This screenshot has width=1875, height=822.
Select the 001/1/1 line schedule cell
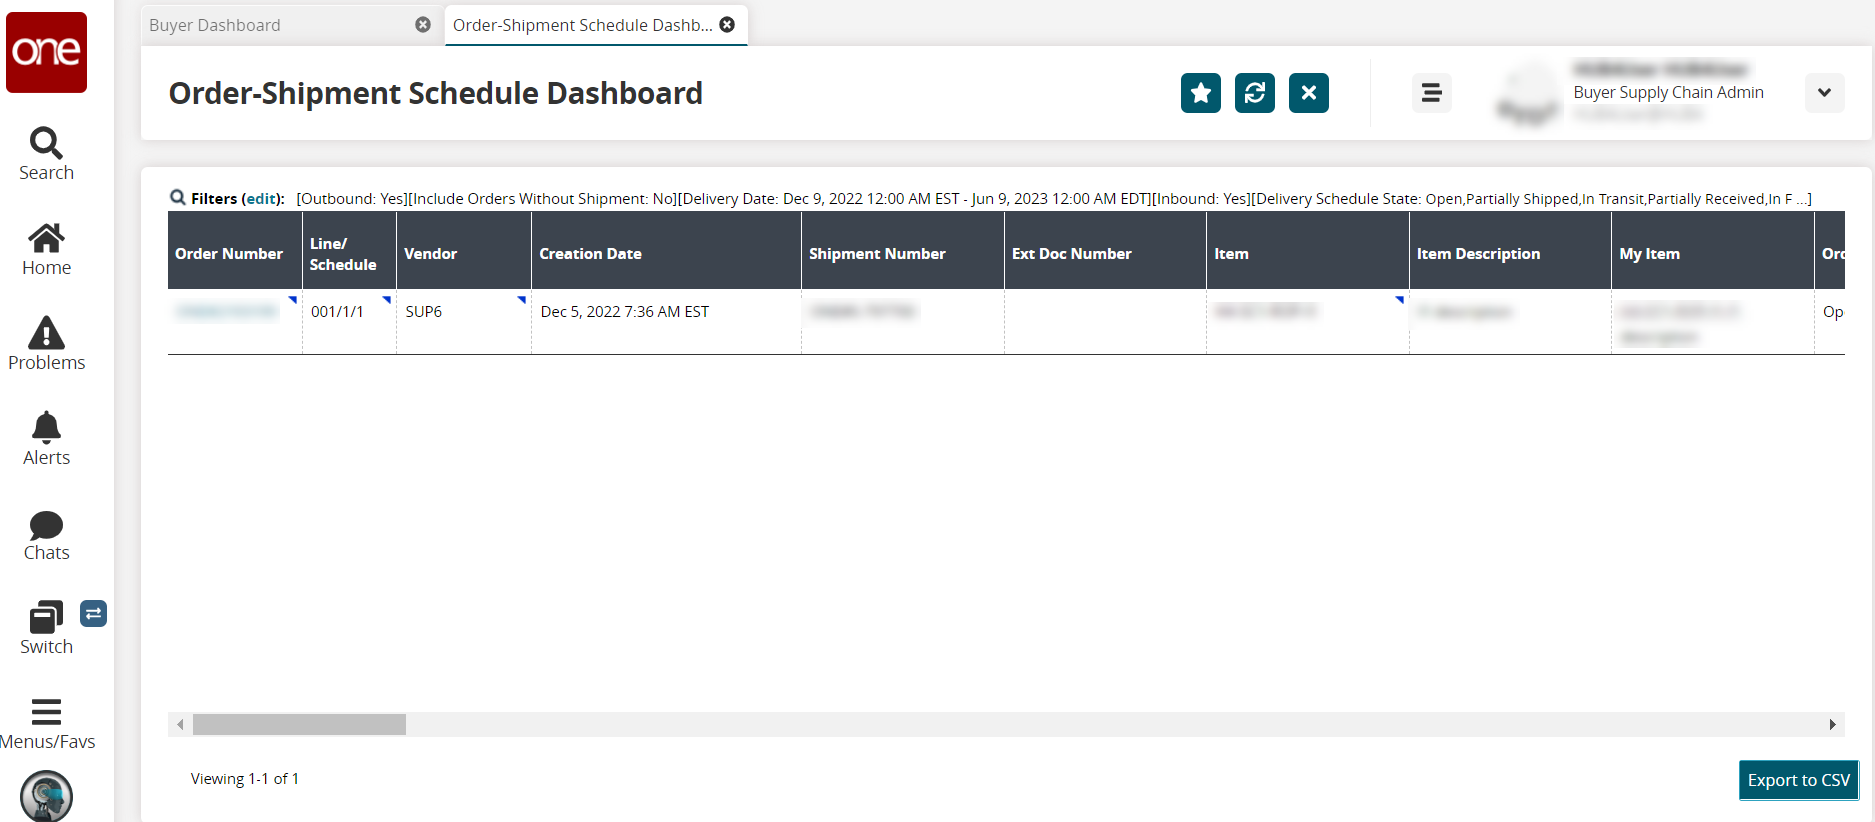tap(349, 322)
